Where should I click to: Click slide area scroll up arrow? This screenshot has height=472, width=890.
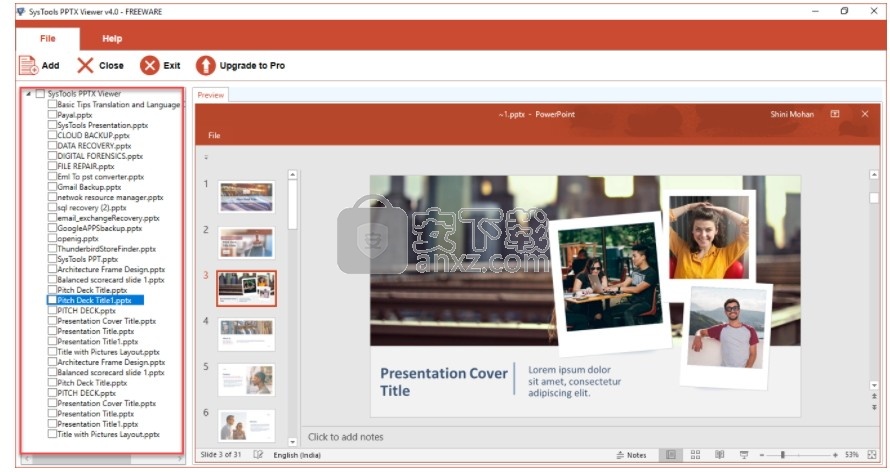[x=874, y=175]
